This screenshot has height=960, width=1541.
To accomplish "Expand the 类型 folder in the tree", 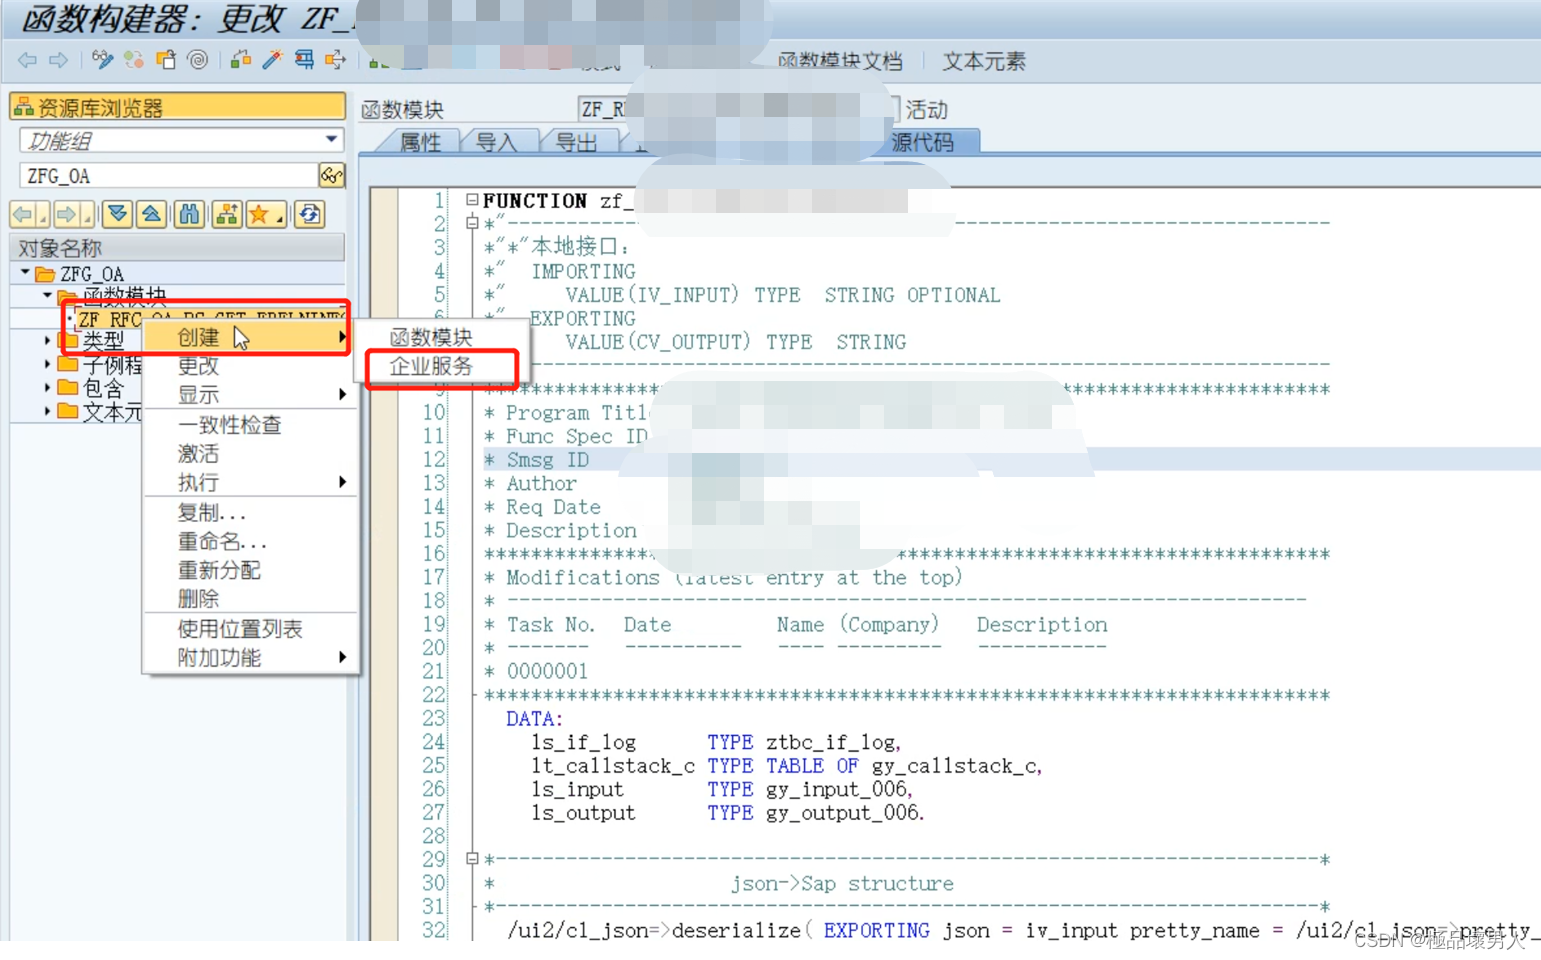I will (47, 340).
